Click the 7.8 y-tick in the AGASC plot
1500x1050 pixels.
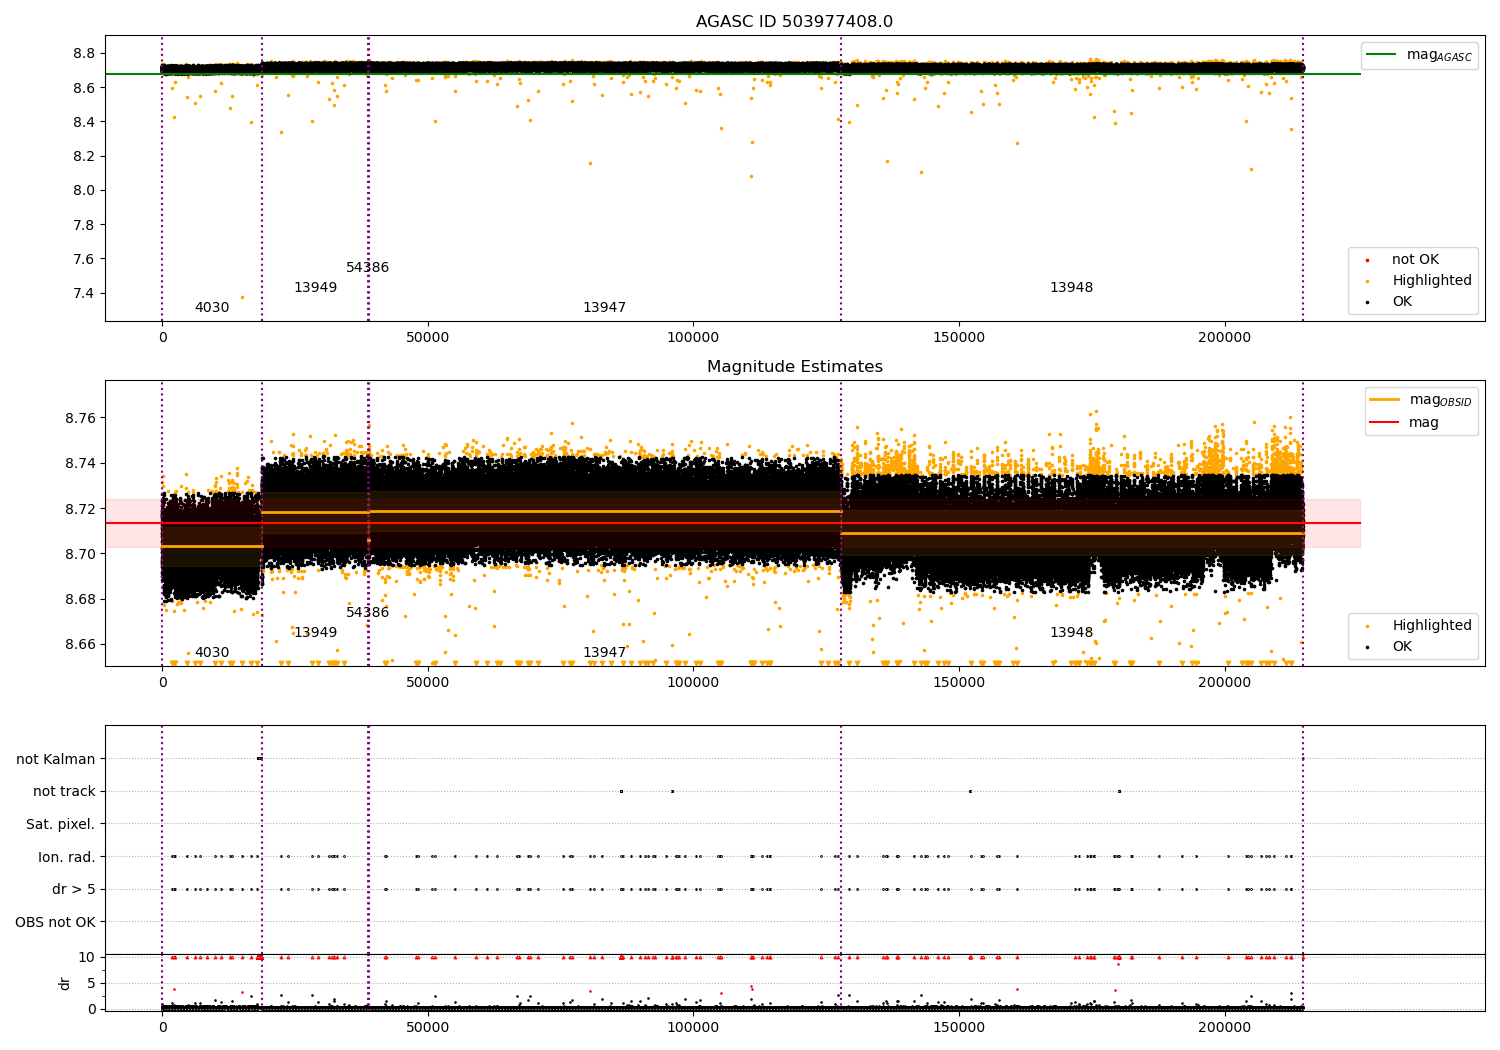pos(84,225)
